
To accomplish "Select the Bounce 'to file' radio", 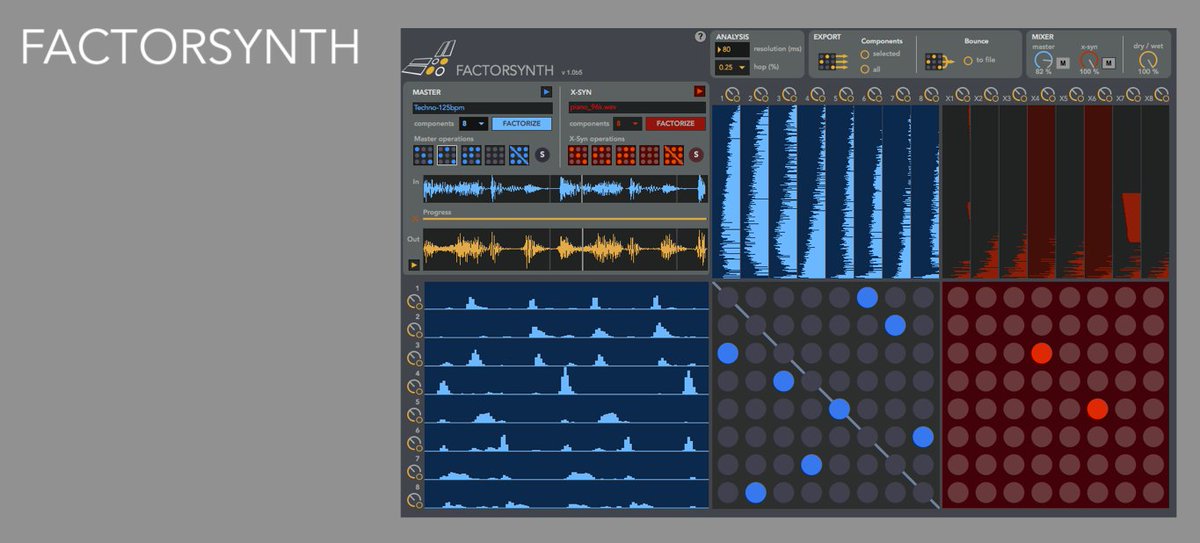I will point(967,60).
